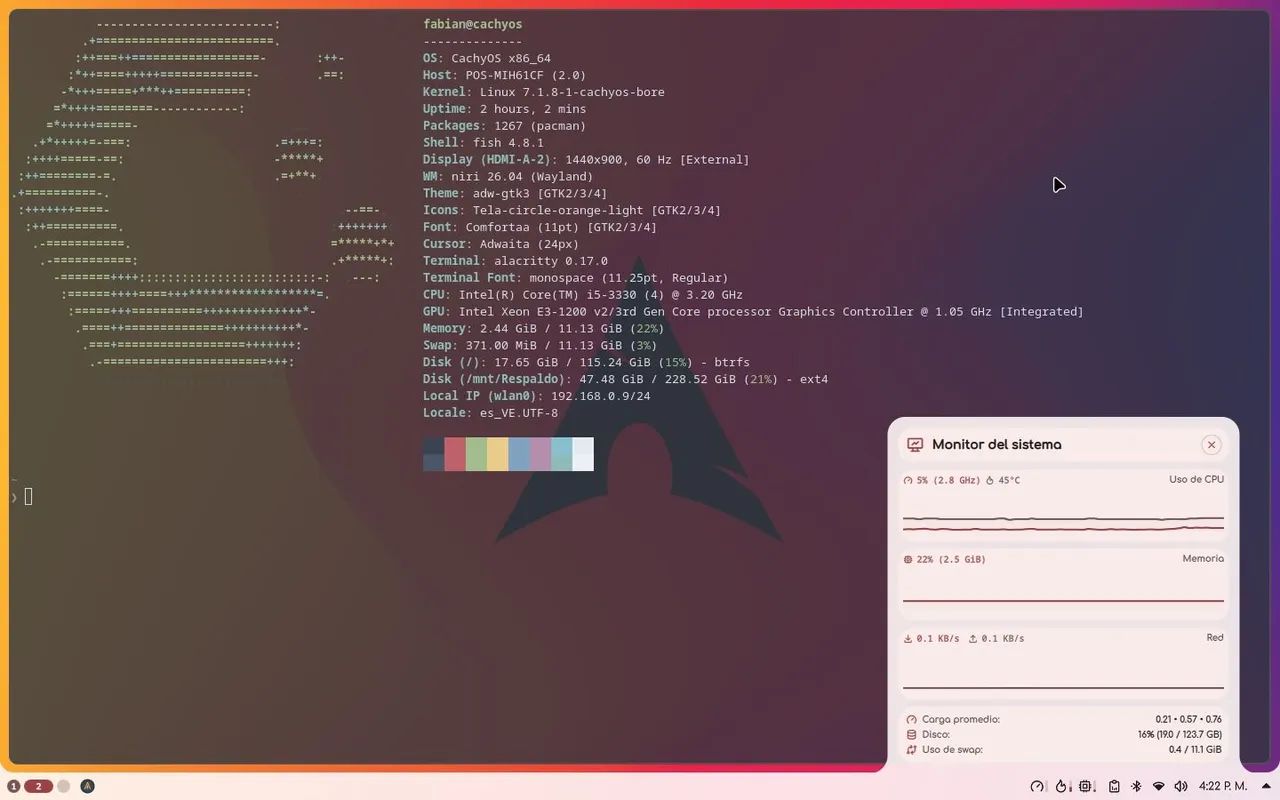The width and height of the screenshot is (1280, 800).
Task: Click the green color block in the terminal palette
Action: coord(476,454)
